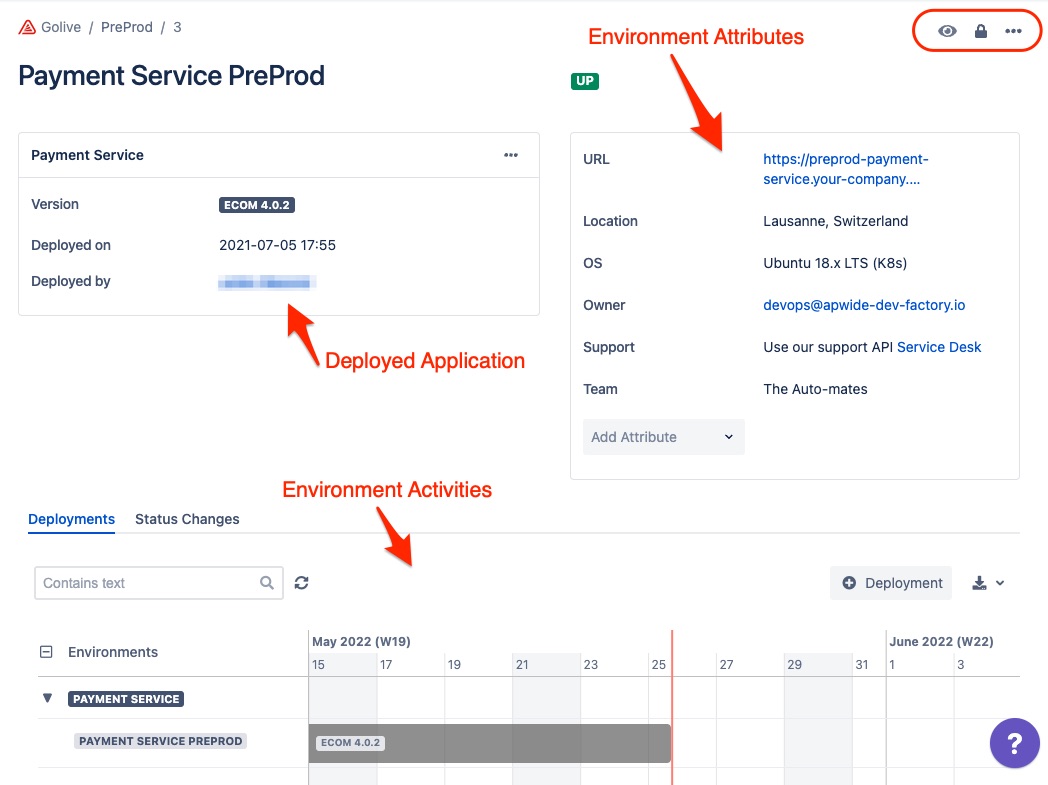1048x785 pixels.
Task: Open the preprod payment service URL
Action: (845, 169)
